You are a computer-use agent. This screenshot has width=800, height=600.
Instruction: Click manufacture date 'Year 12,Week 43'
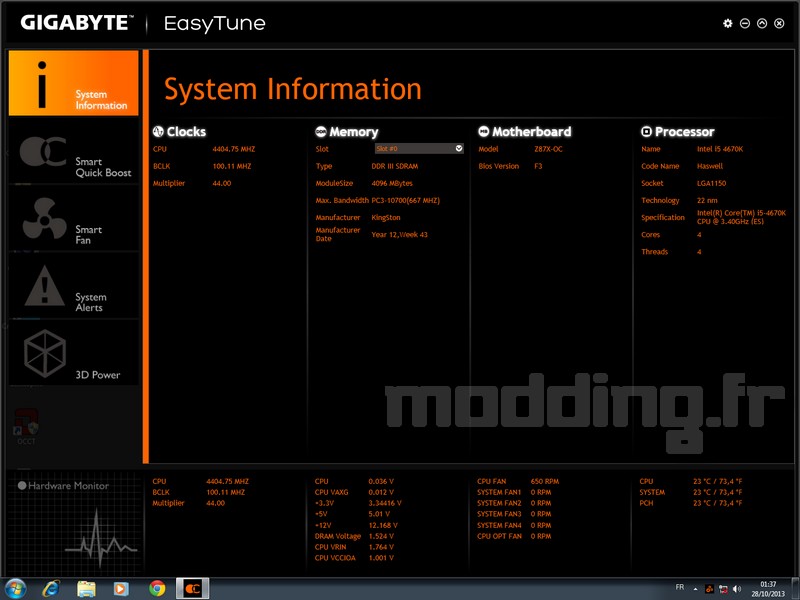click(x=399, y=235)
